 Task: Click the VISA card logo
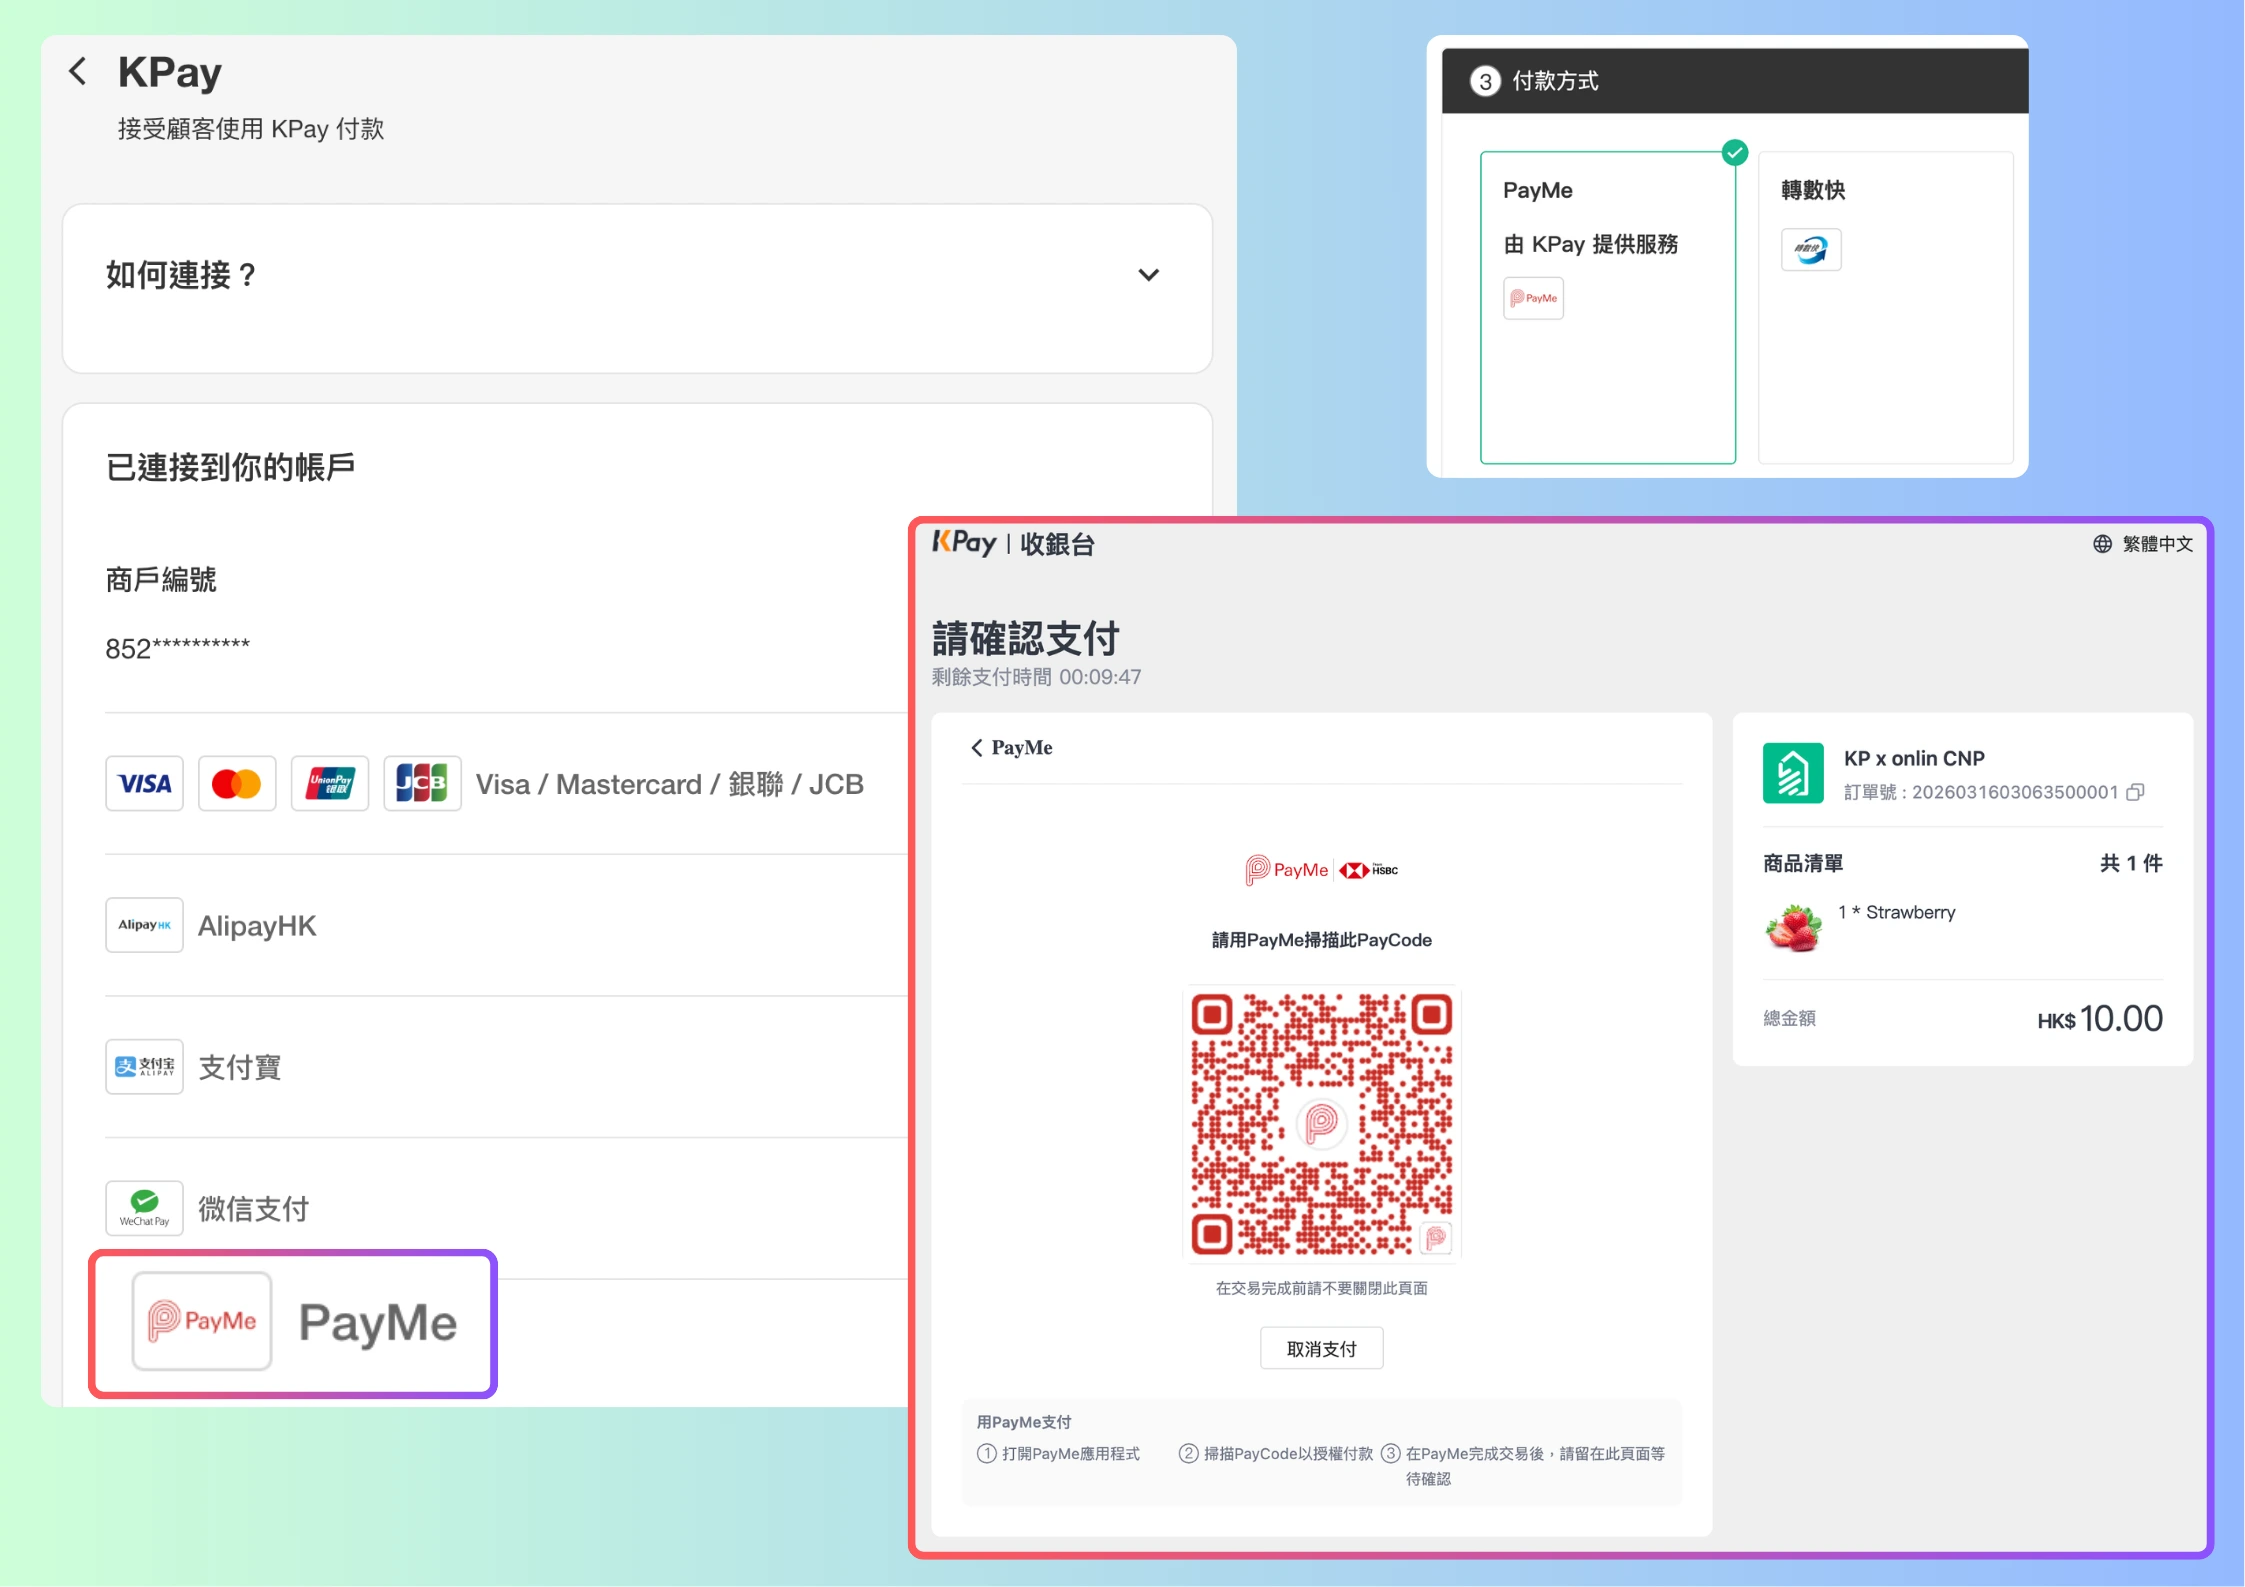click(x=144, y=783)
